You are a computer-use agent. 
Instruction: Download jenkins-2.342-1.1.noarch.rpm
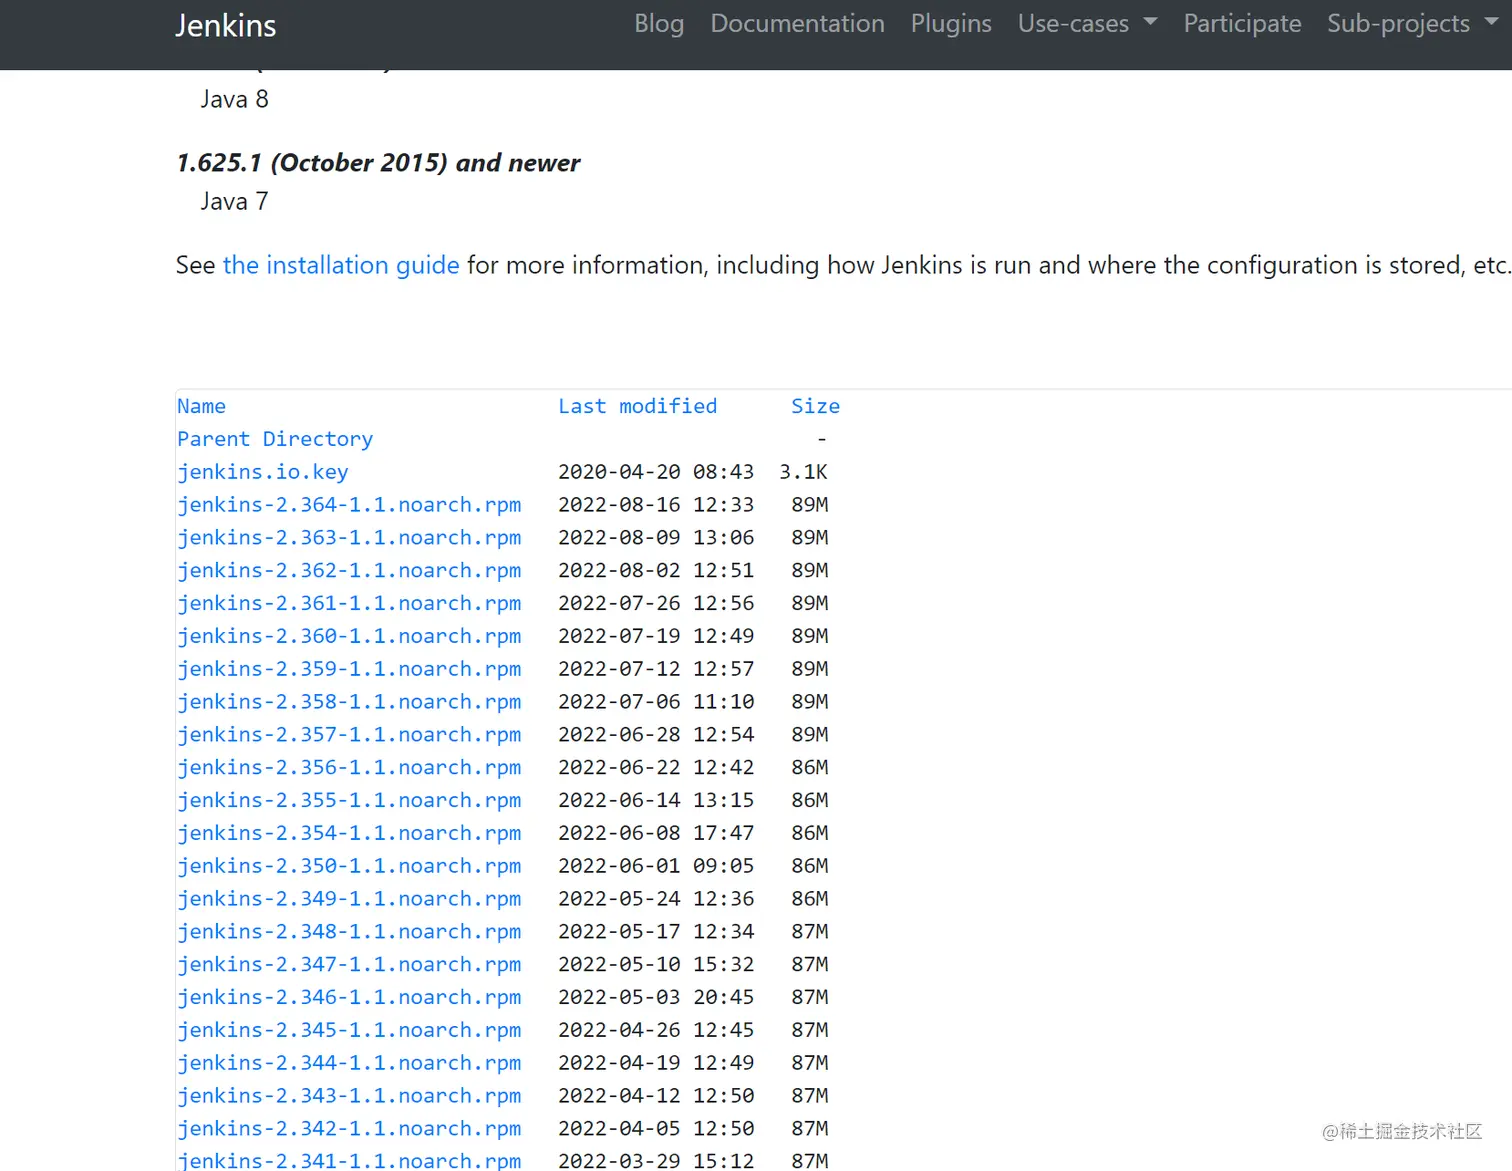pos(349,1129)
